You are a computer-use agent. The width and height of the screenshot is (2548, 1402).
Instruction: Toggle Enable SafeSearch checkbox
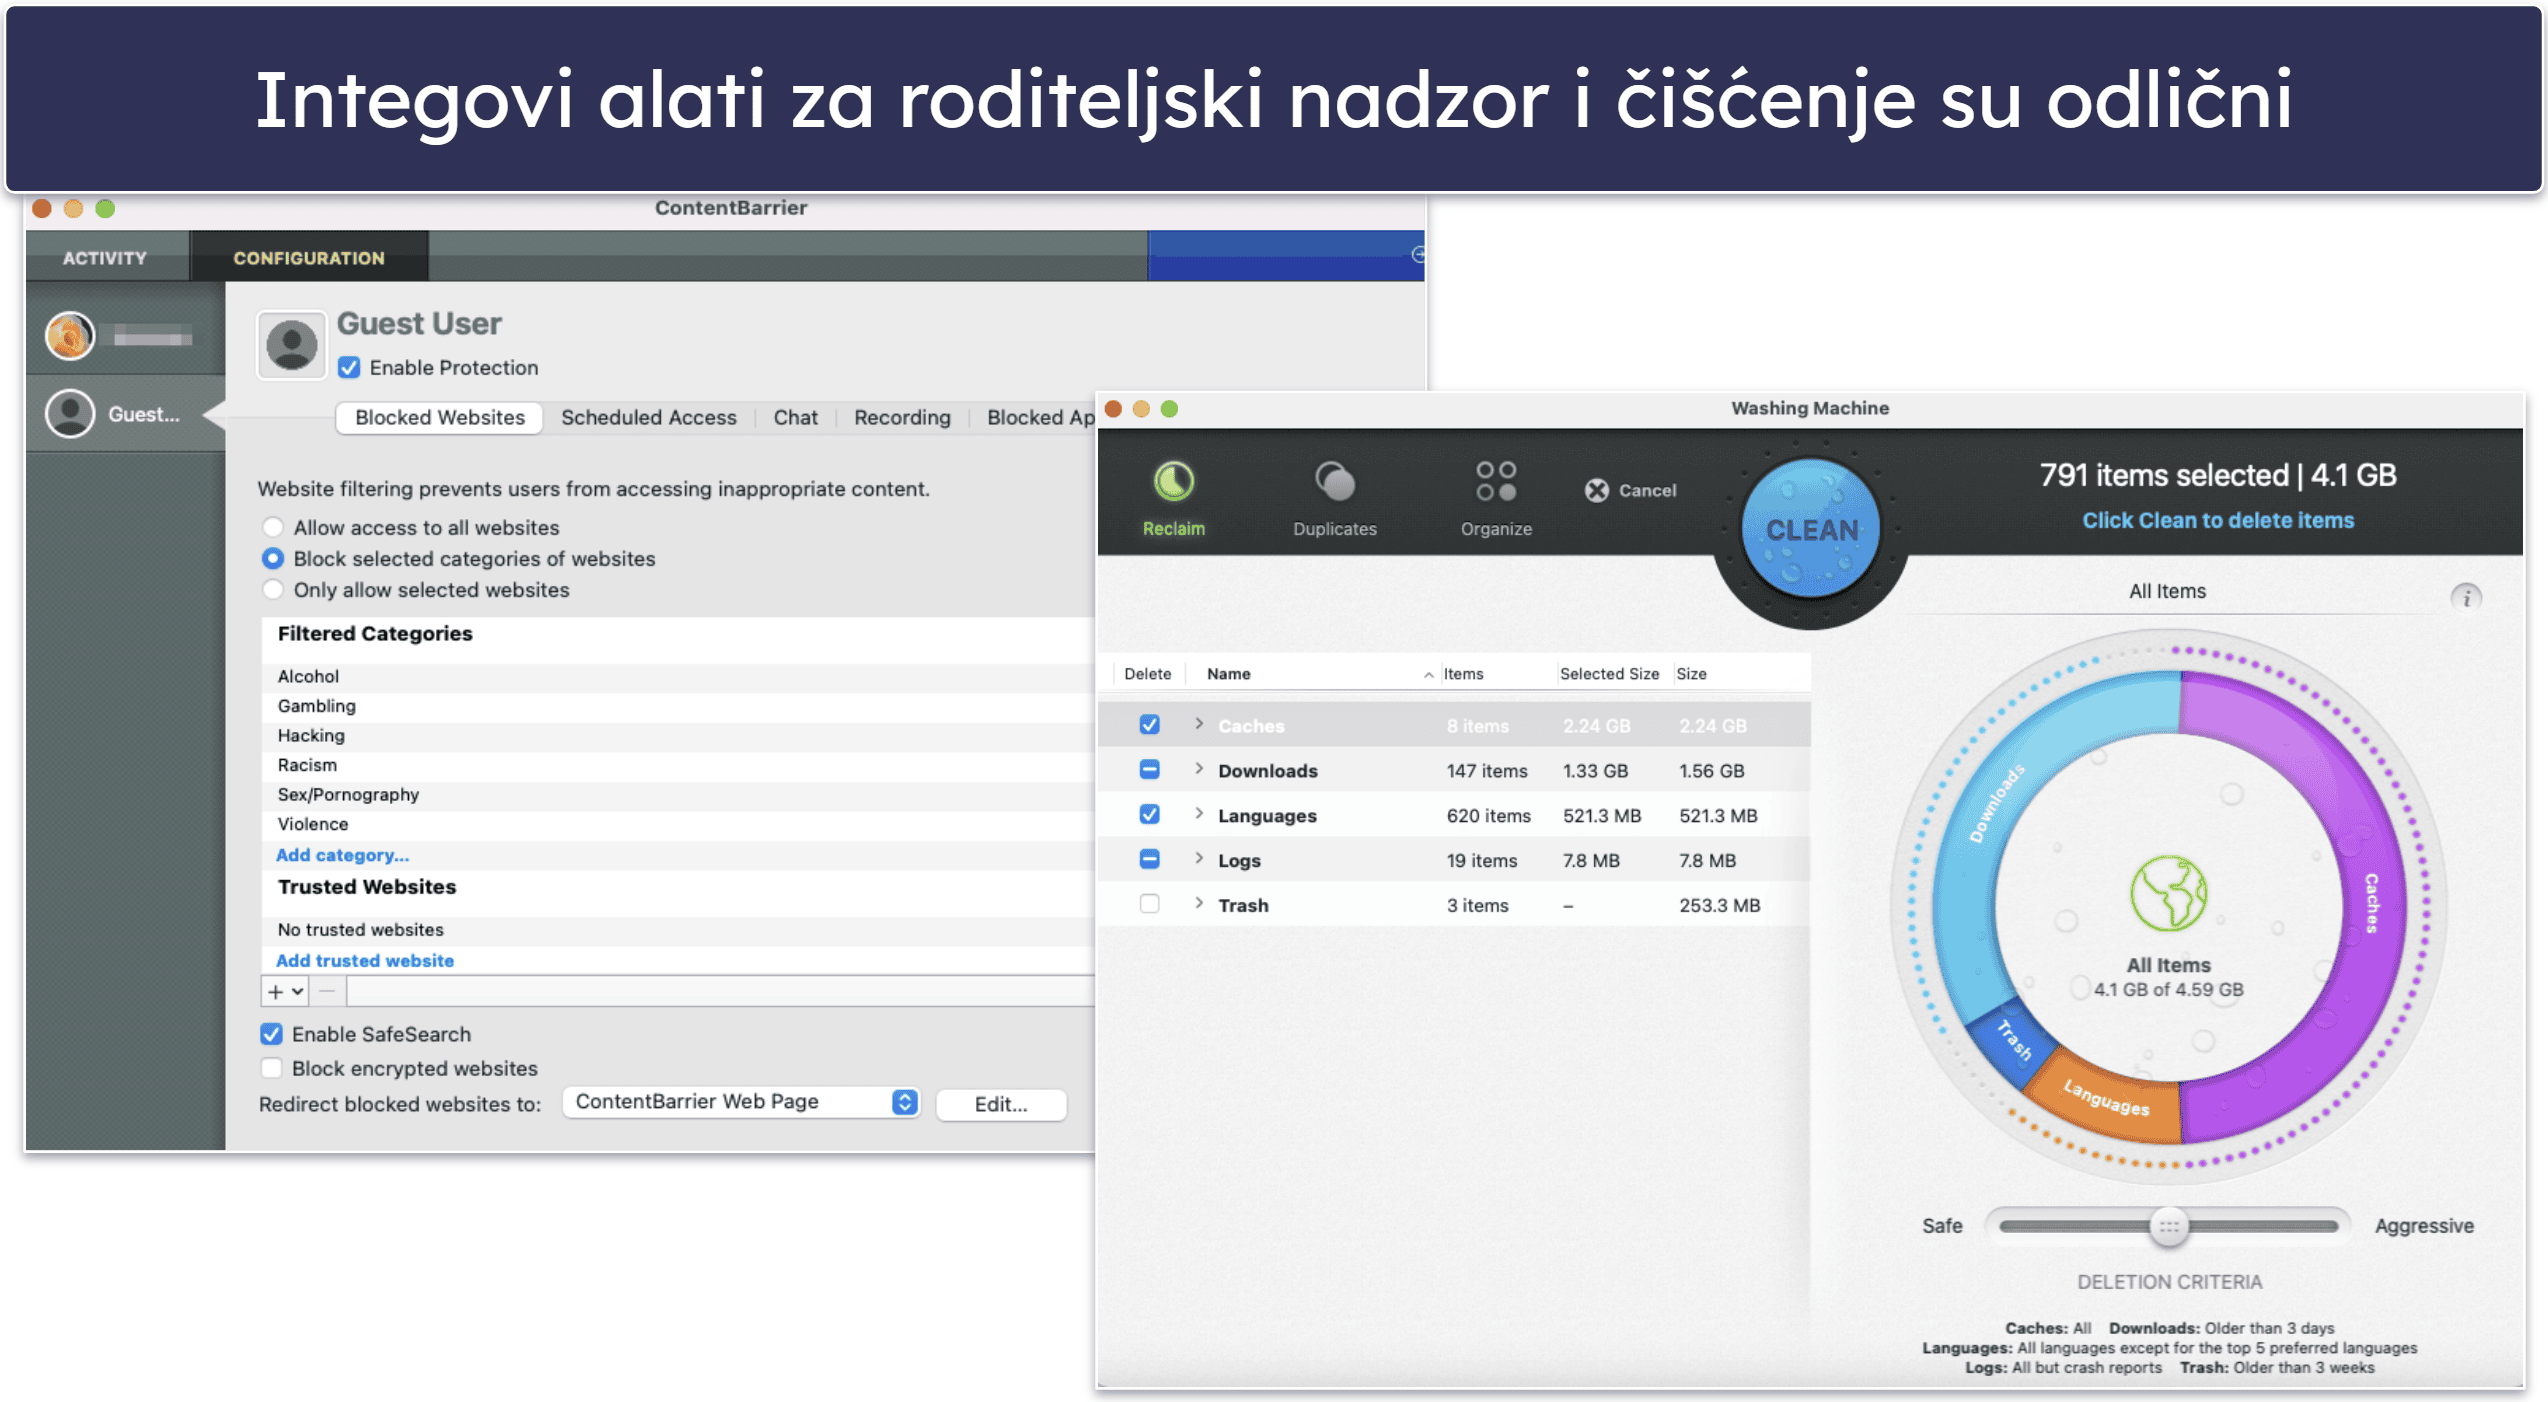pyautogui.click(x=271, y=1034)
